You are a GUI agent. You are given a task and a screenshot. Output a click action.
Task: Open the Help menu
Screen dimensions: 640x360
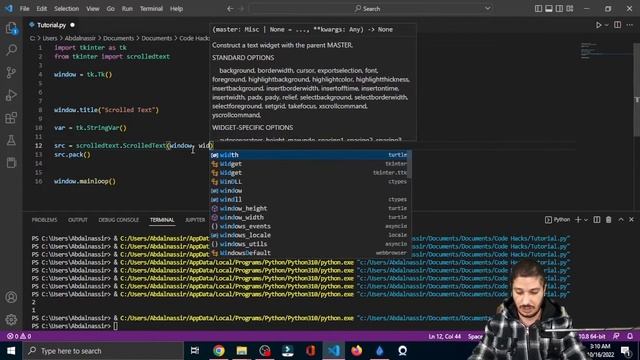pos(176,9)
